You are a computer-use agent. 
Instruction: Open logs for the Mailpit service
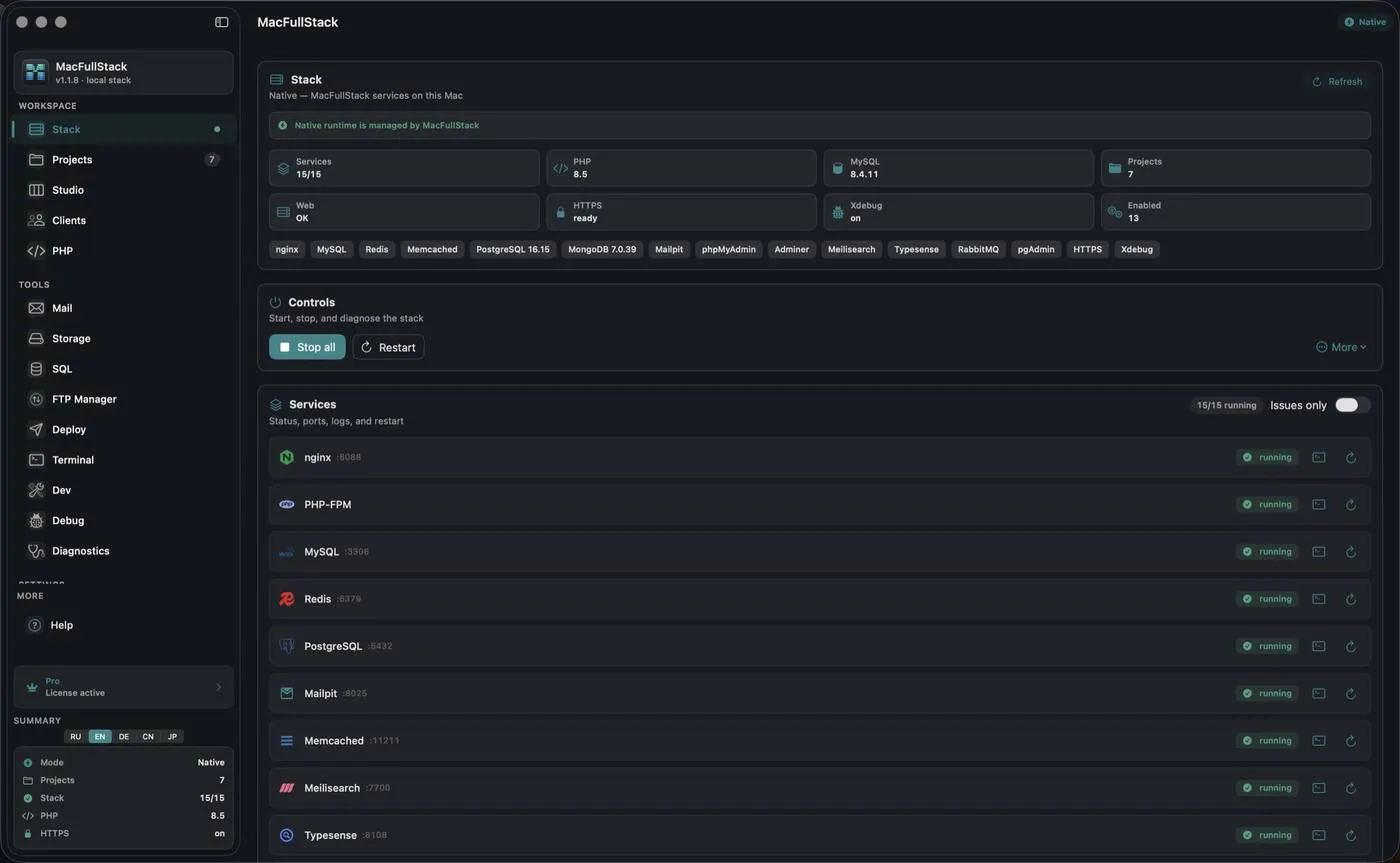[x=1319, y=693]
